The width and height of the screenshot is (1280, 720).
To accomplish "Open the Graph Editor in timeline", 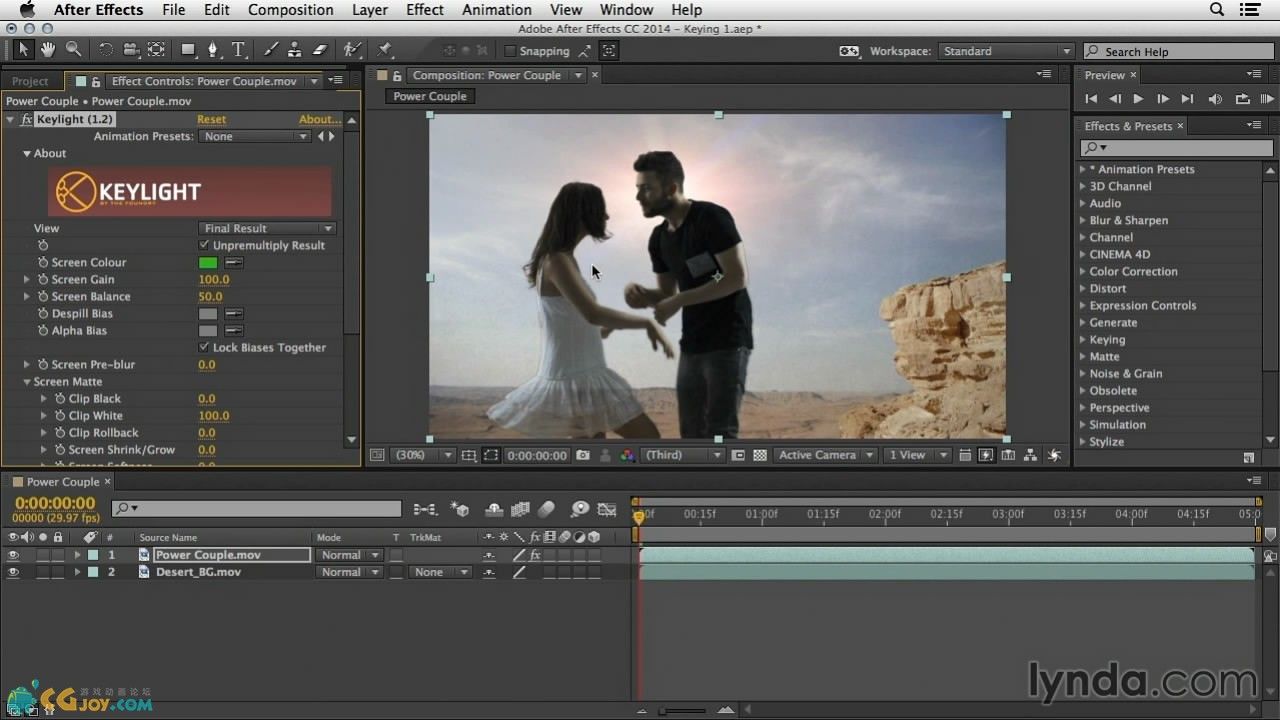I will pyautogui.click(x=607, y=509).
